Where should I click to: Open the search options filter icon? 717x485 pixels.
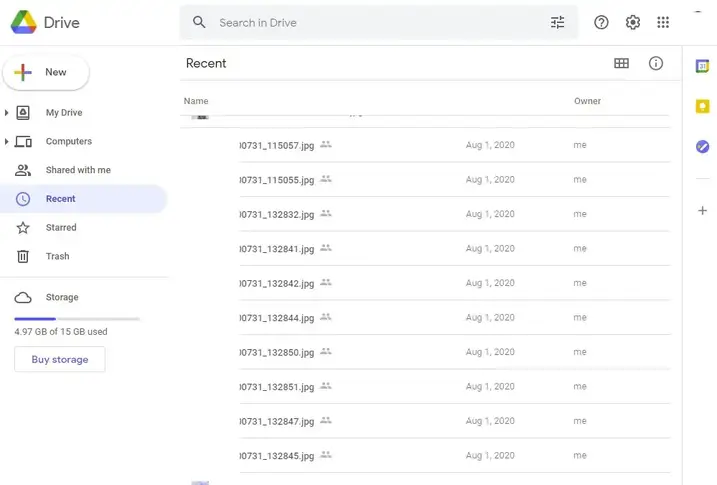(x=557, y=22)
